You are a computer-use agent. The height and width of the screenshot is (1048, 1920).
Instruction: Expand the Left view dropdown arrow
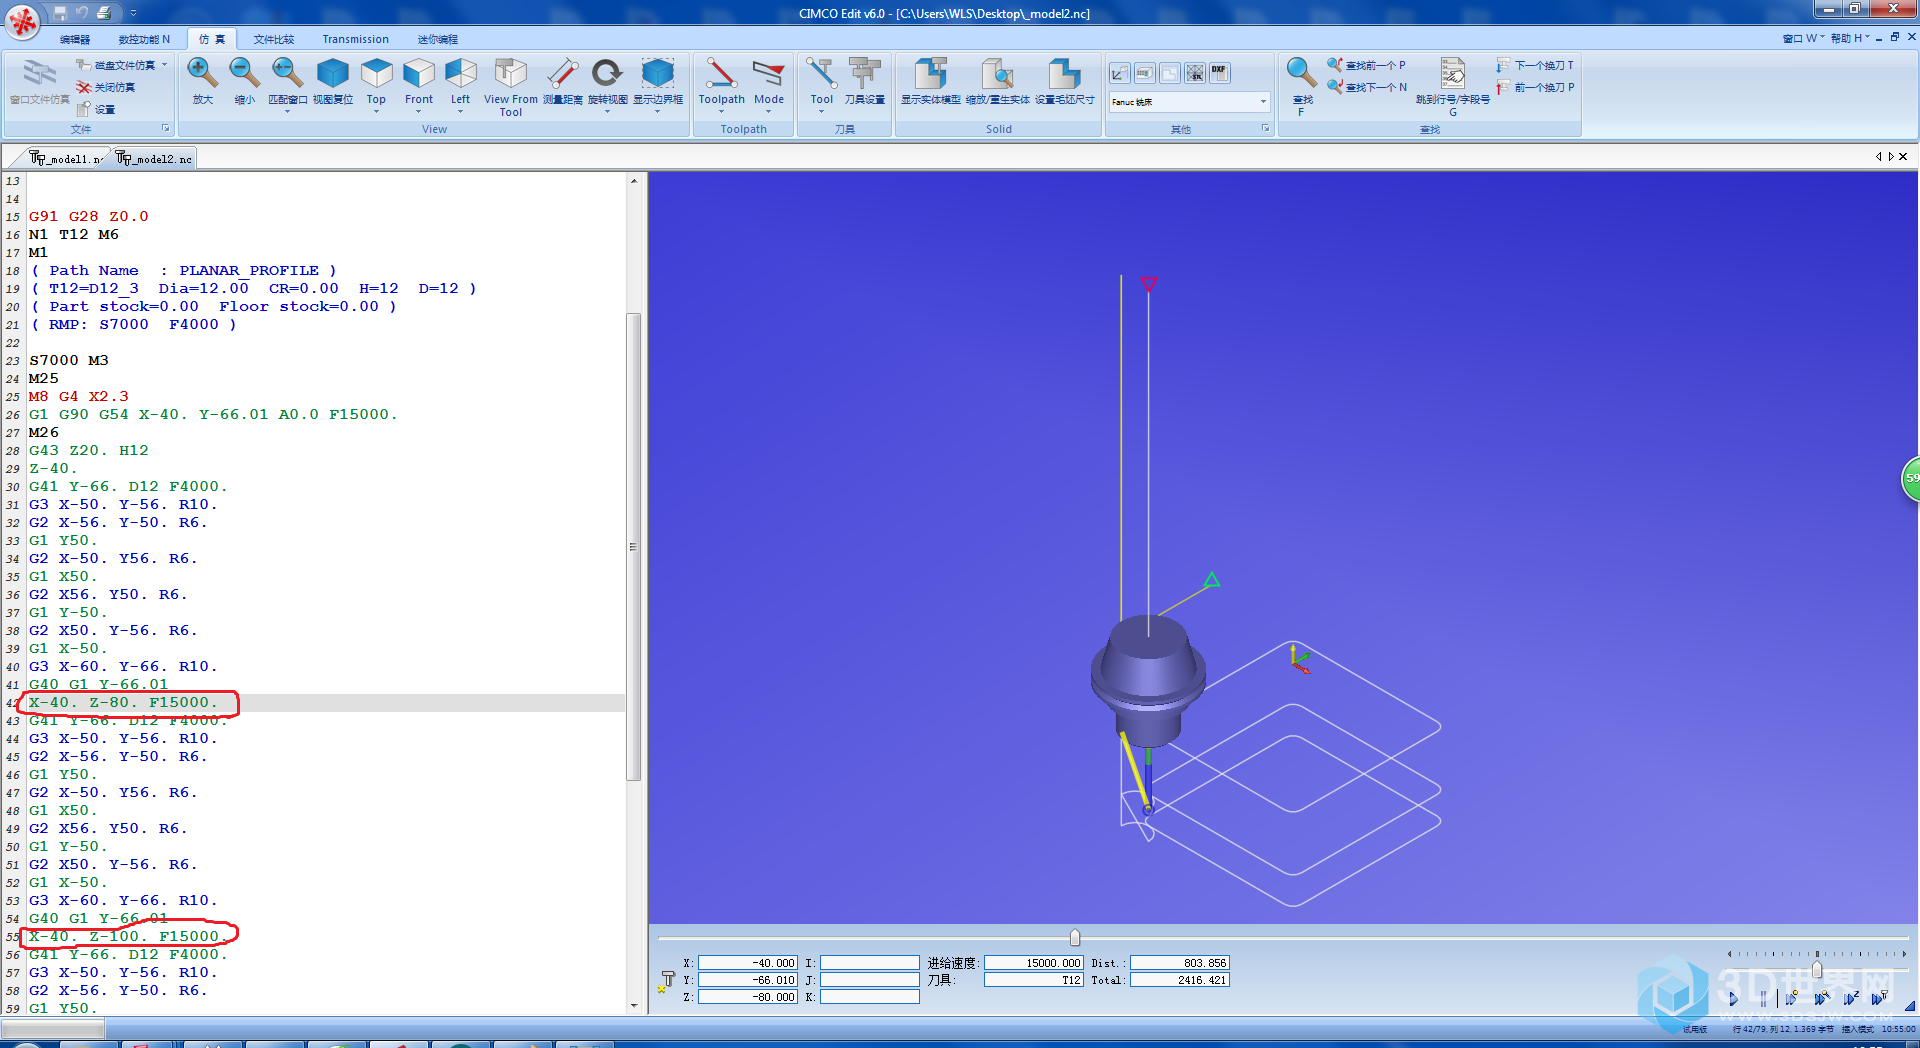tap(461, 111)
